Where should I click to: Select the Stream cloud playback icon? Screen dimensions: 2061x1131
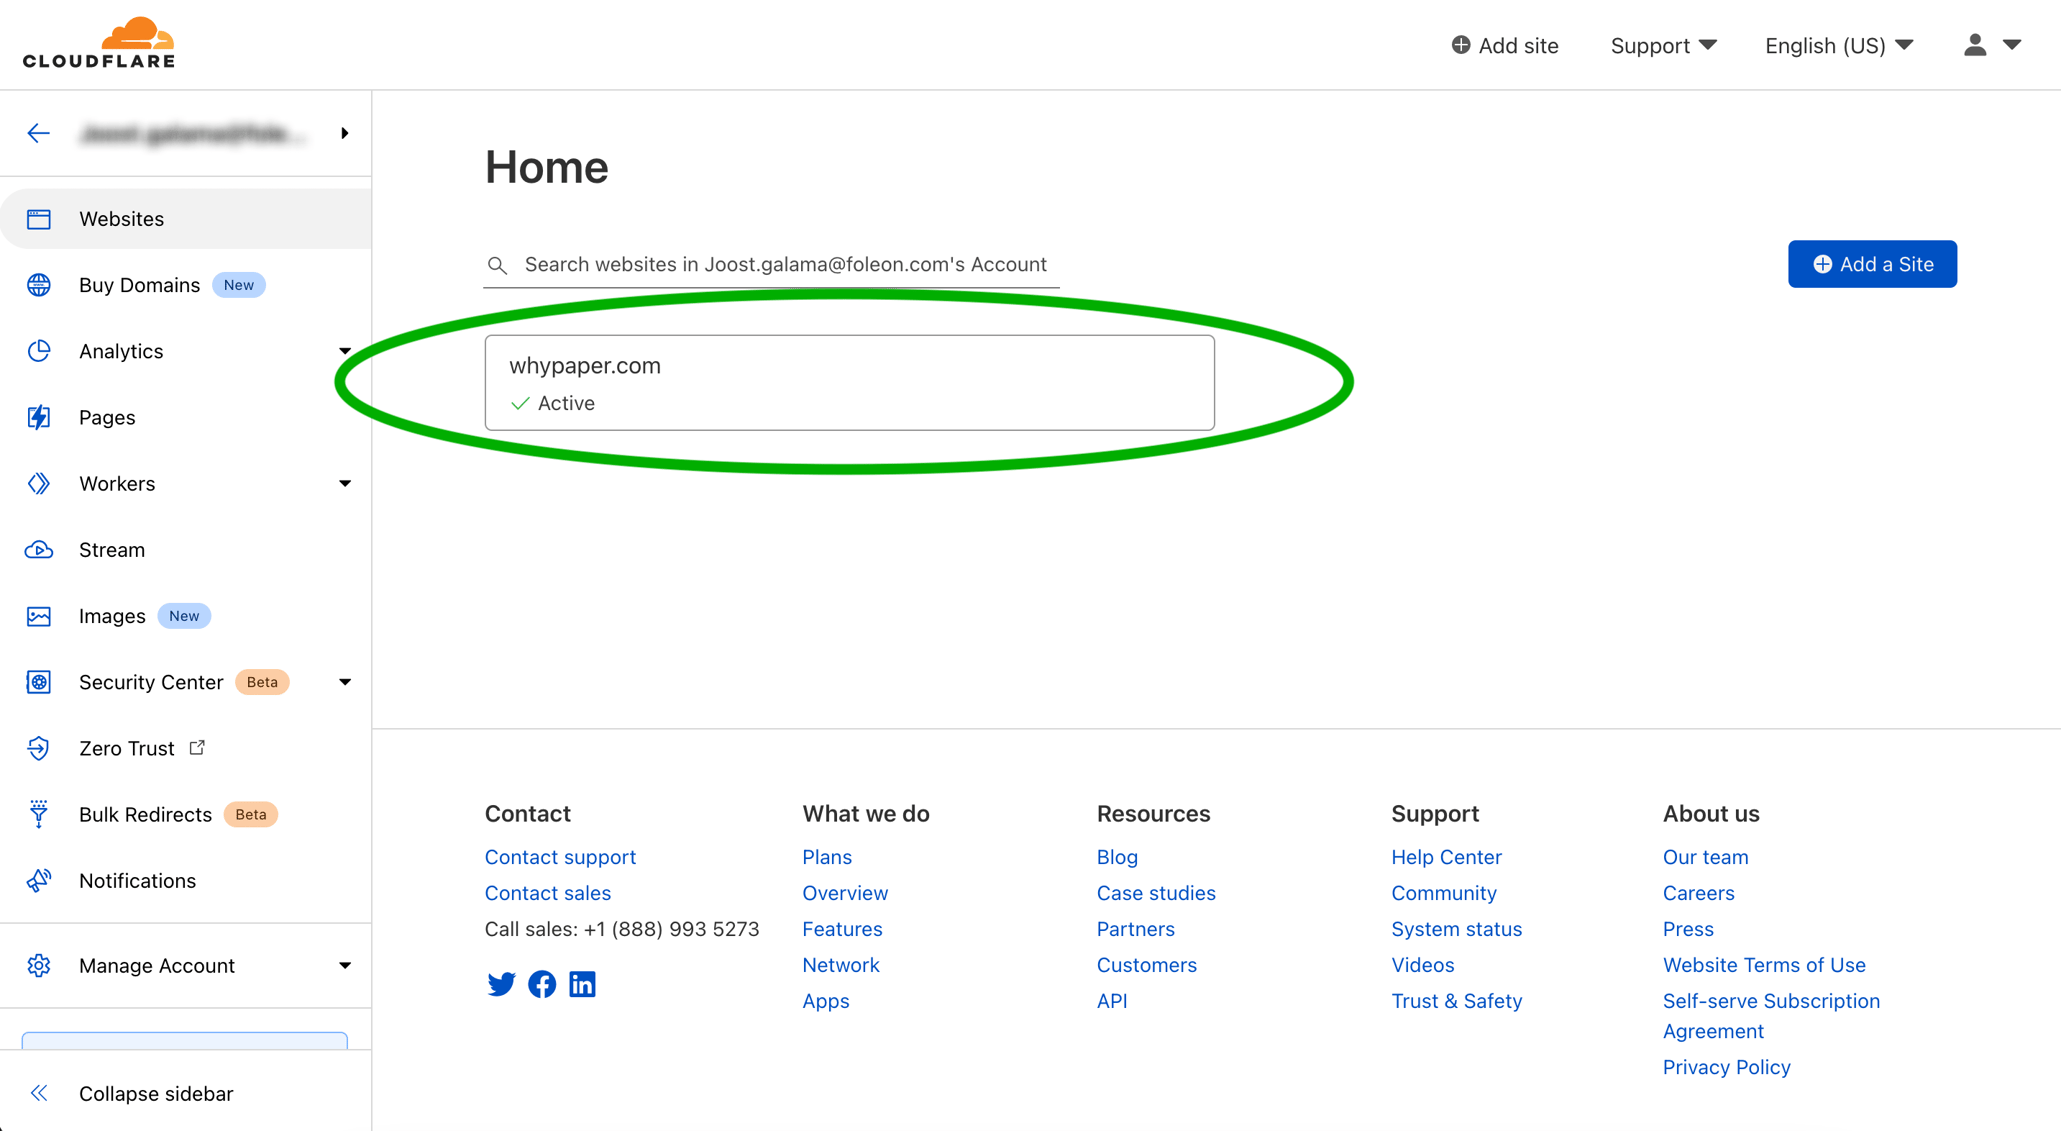(x=39, y=549)
